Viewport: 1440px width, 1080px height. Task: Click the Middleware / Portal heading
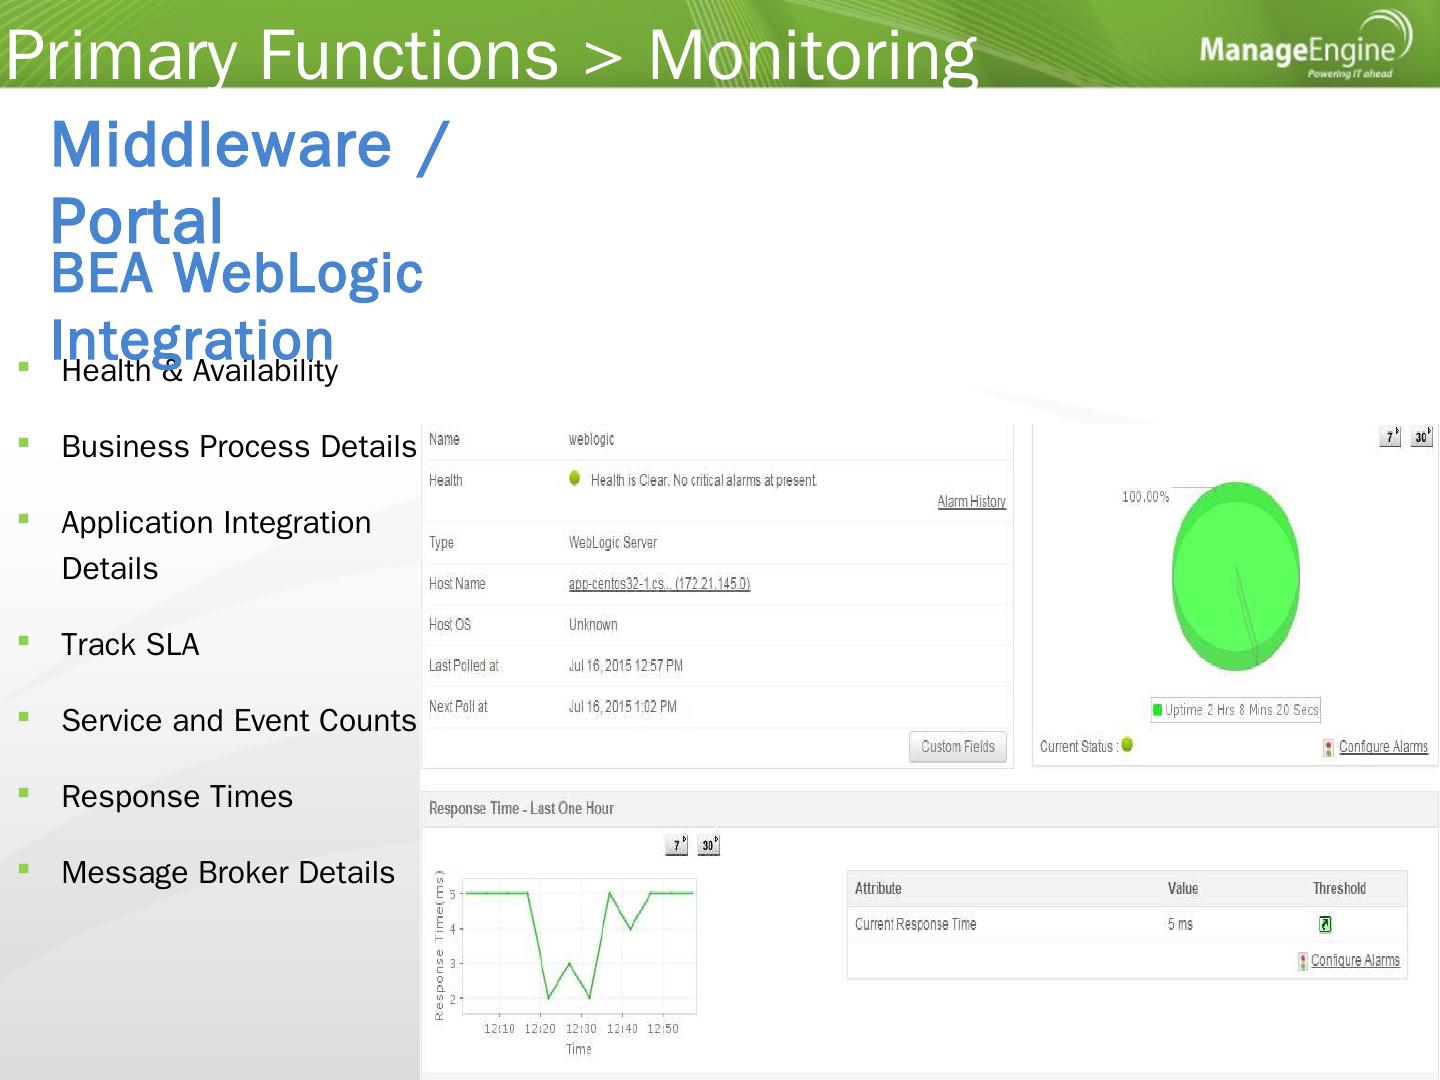coord(250,182)
